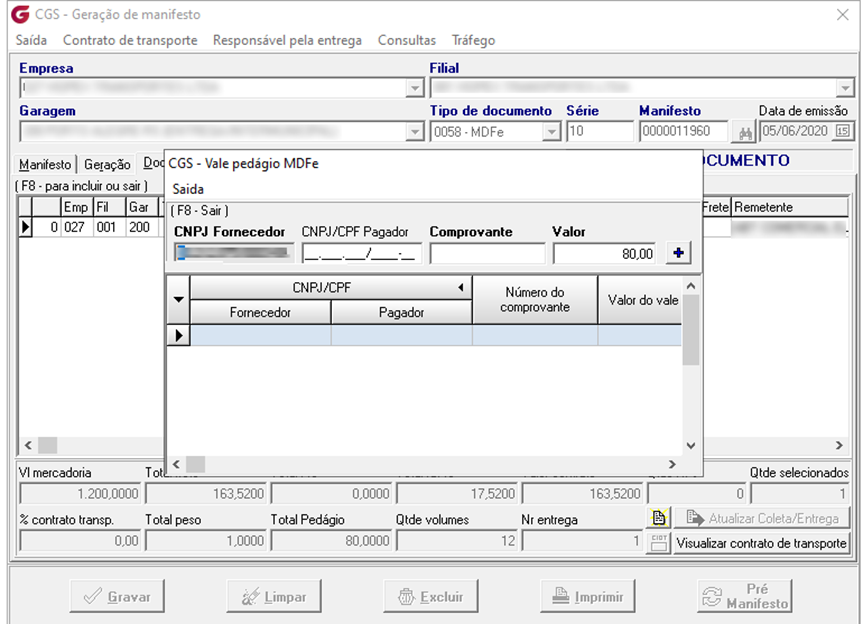
Task: Switch to the Geração tab
Action: pos(107,165)
